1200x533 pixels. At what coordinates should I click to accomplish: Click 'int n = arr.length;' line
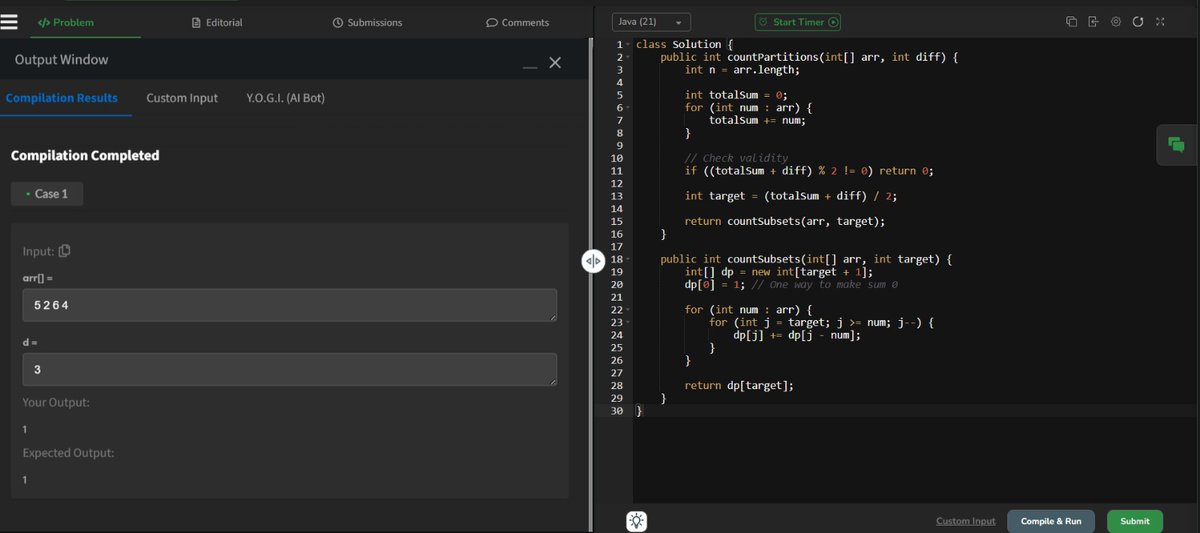tap(742, 70)
